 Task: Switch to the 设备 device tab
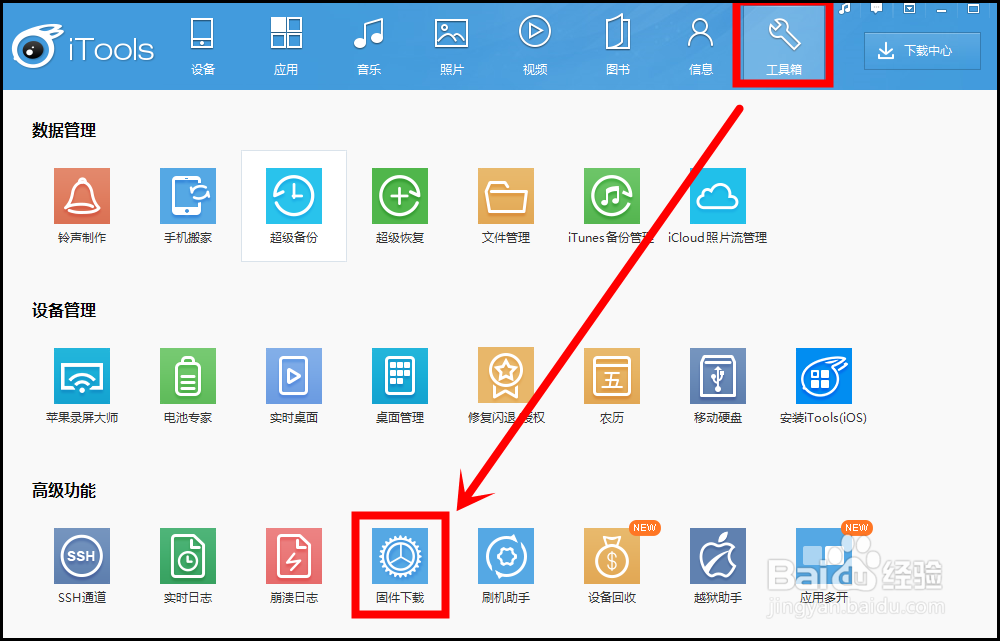click(203, 46)
